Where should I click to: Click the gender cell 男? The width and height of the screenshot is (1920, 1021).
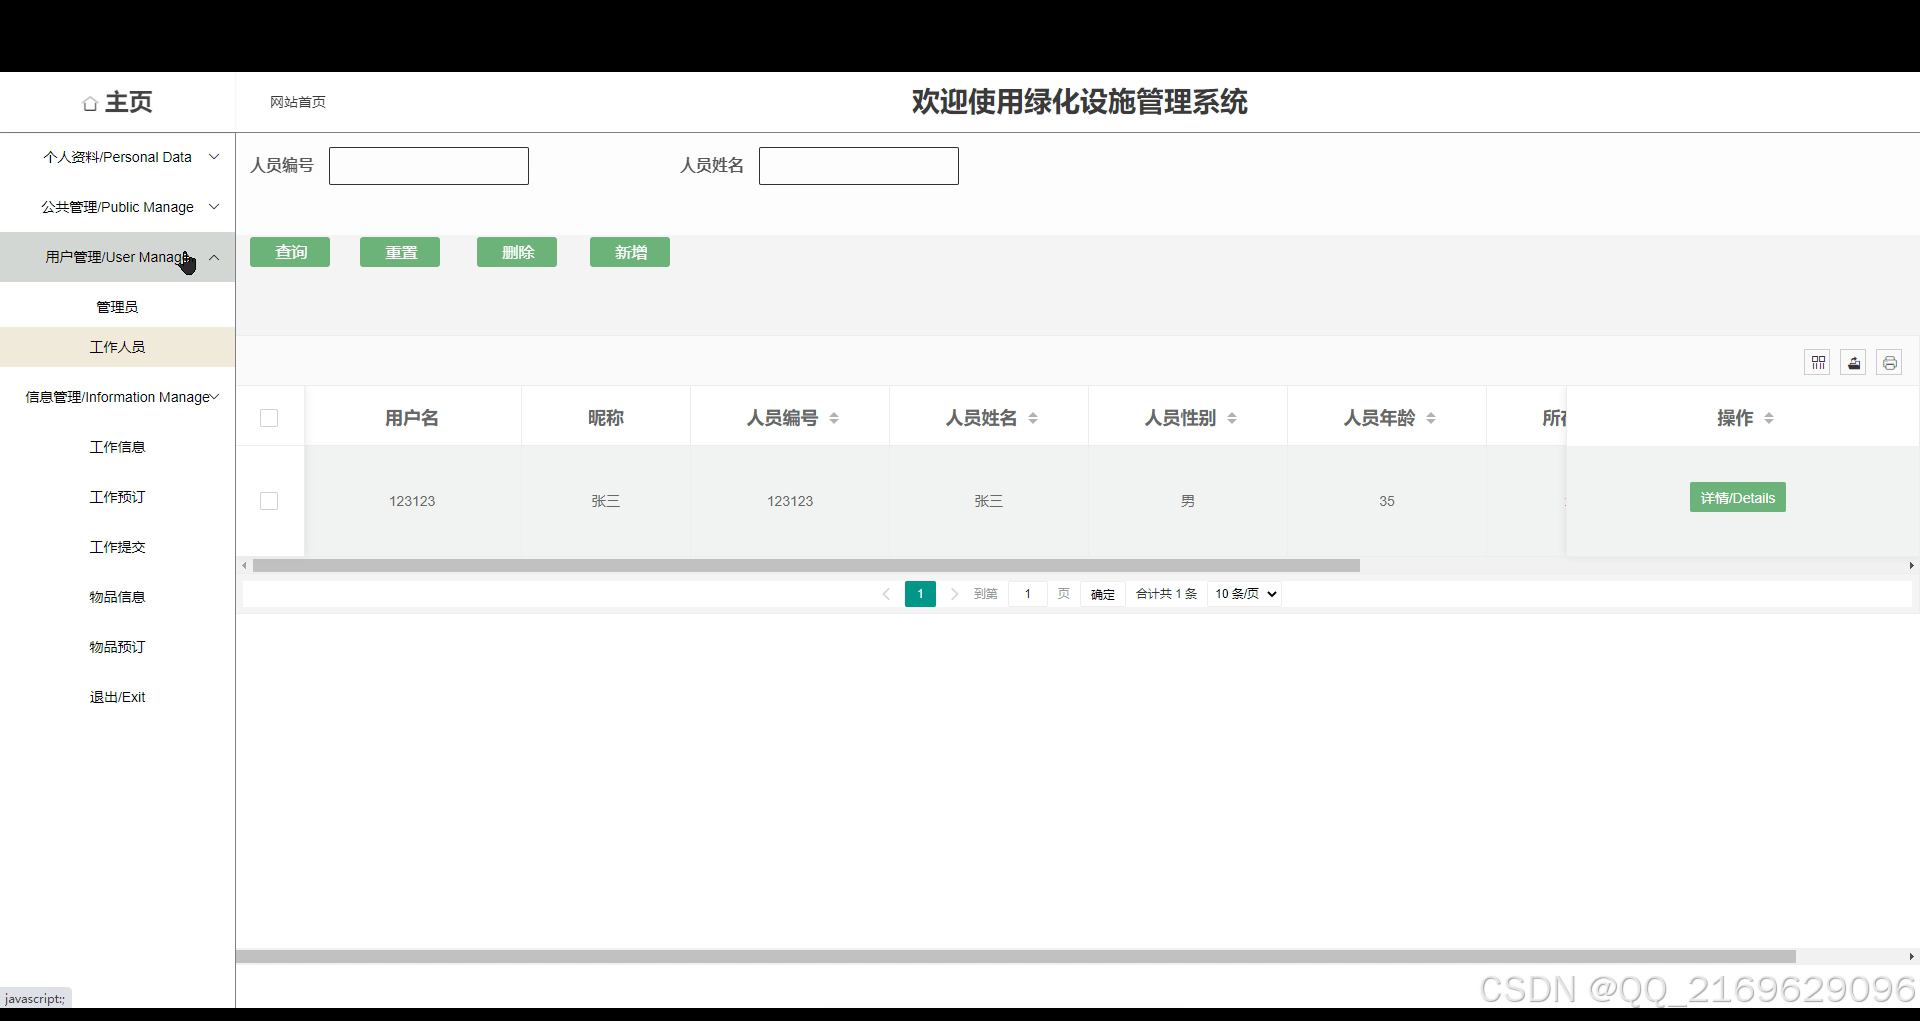click(1188, 501)
